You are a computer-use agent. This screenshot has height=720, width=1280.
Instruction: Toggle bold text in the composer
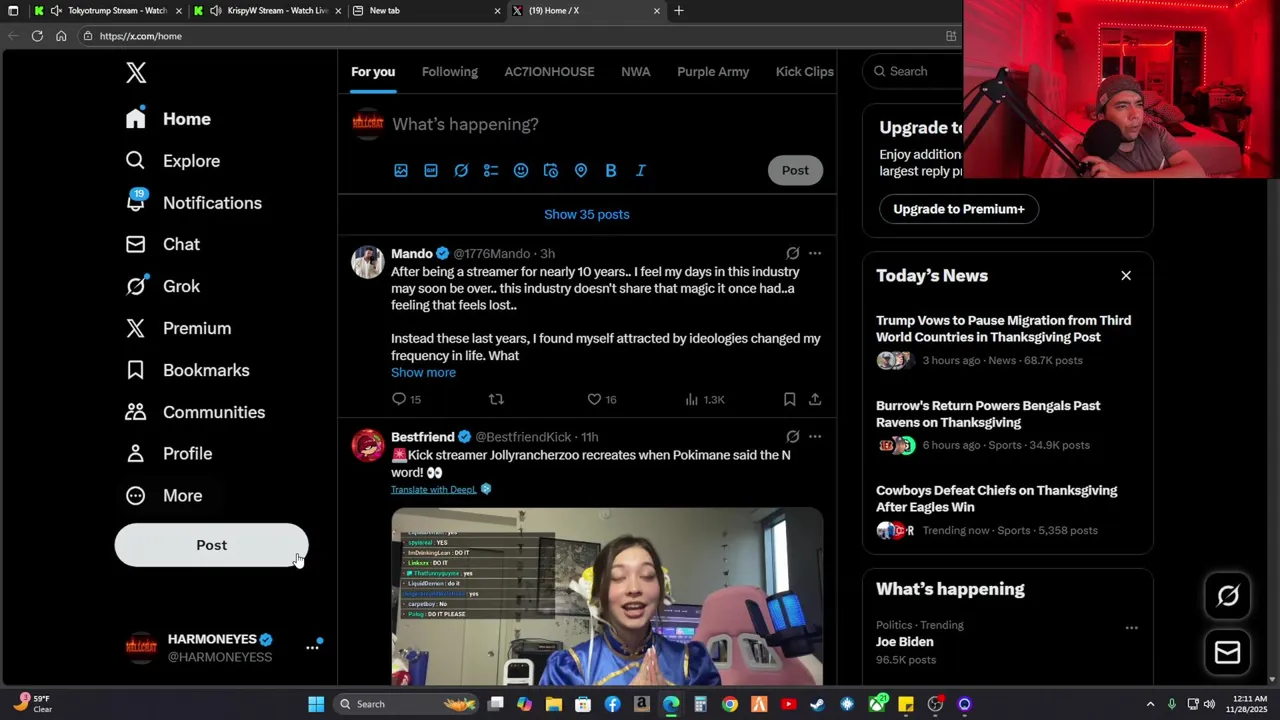click(611, 171)
